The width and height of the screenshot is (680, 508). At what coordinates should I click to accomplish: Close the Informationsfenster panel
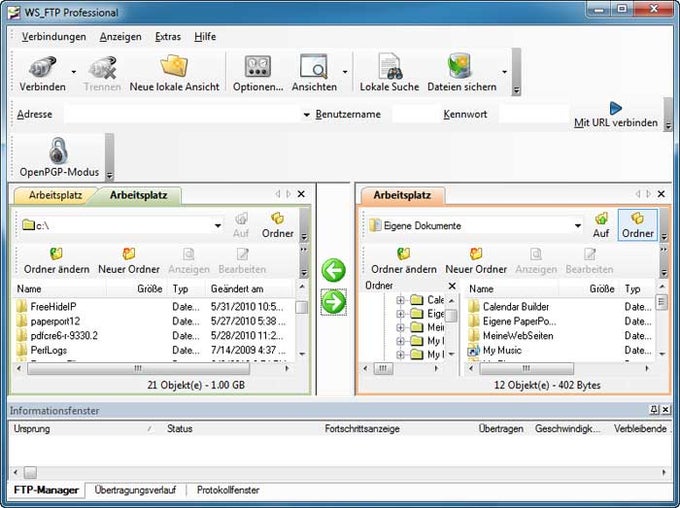(666, 410)
